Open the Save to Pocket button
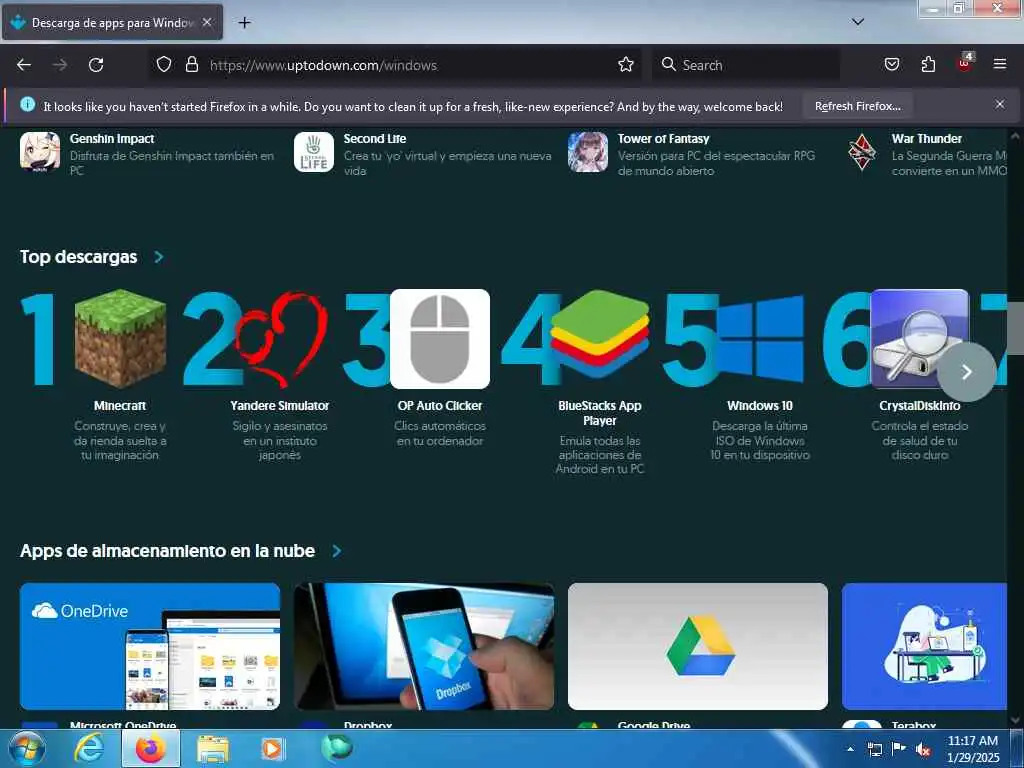This screenshot has width=1024, height=768. coord(891,65)
